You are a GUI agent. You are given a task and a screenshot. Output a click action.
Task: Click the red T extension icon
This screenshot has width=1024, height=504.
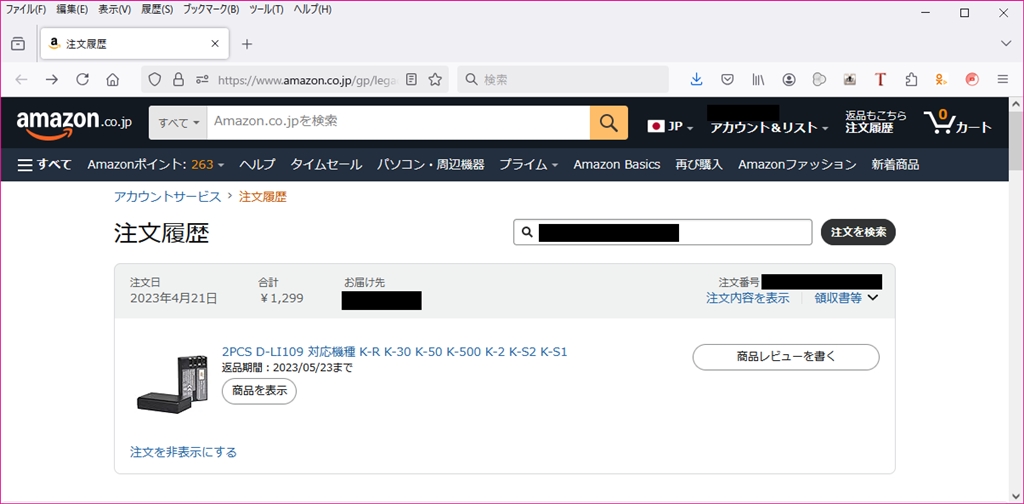(x=880, y=80)
